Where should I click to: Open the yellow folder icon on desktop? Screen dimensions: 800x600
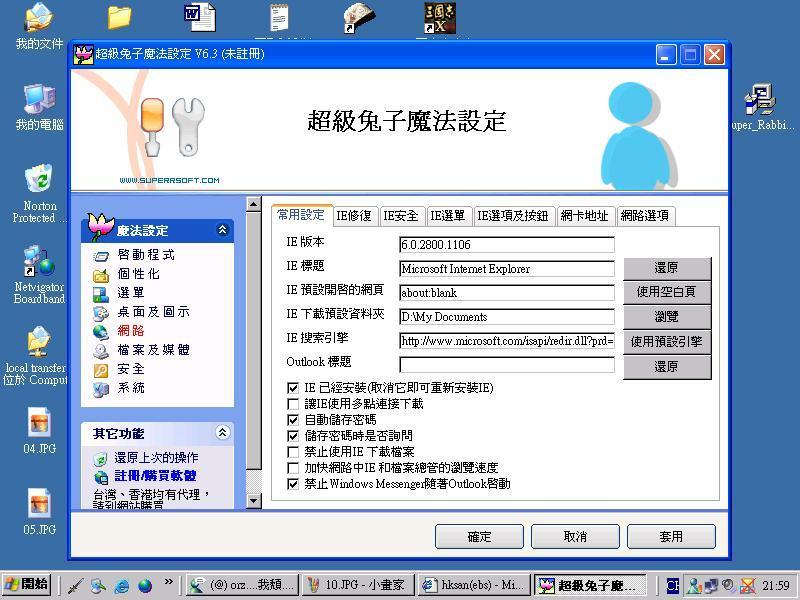119,17
